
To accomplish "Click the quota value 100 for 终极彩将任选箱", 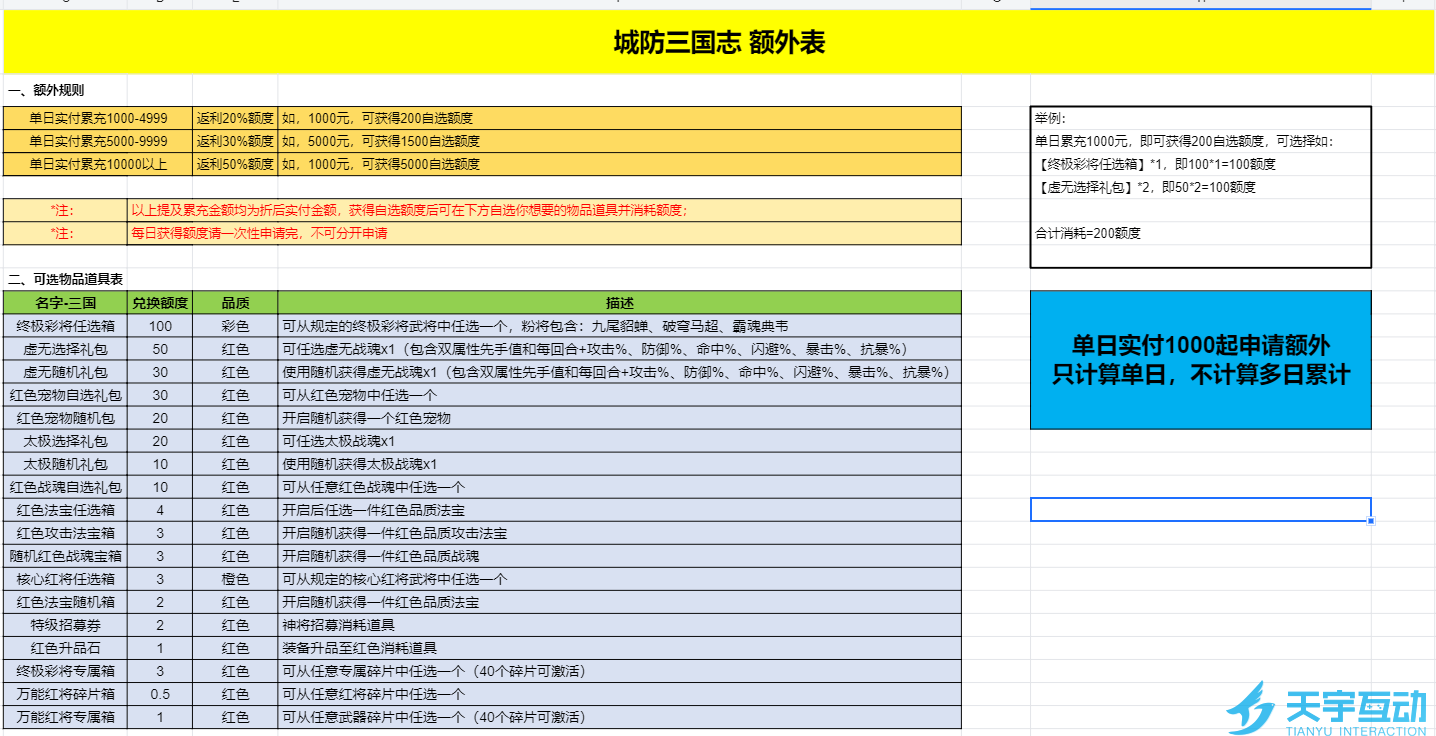I will [x=160, y=326].
